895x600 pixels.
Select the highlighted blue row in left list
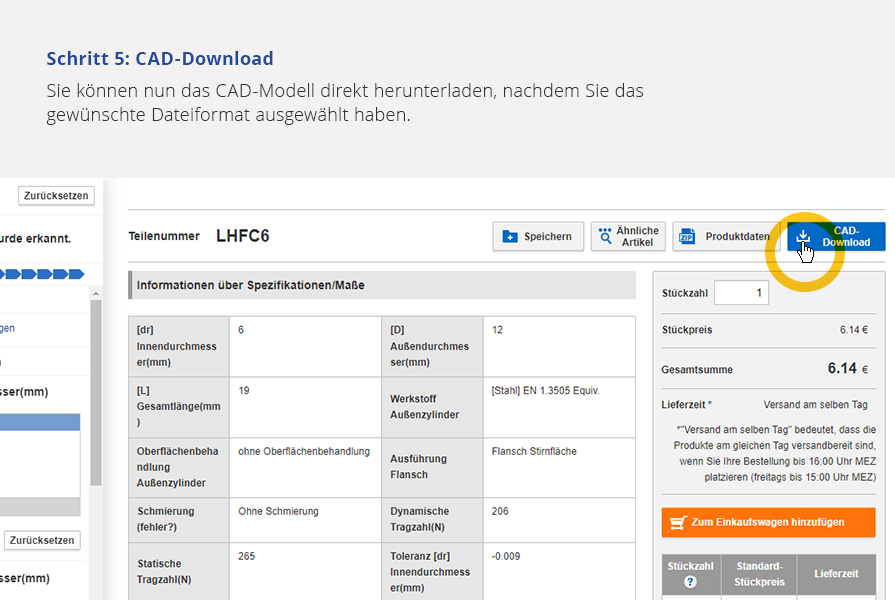(40, 423)
